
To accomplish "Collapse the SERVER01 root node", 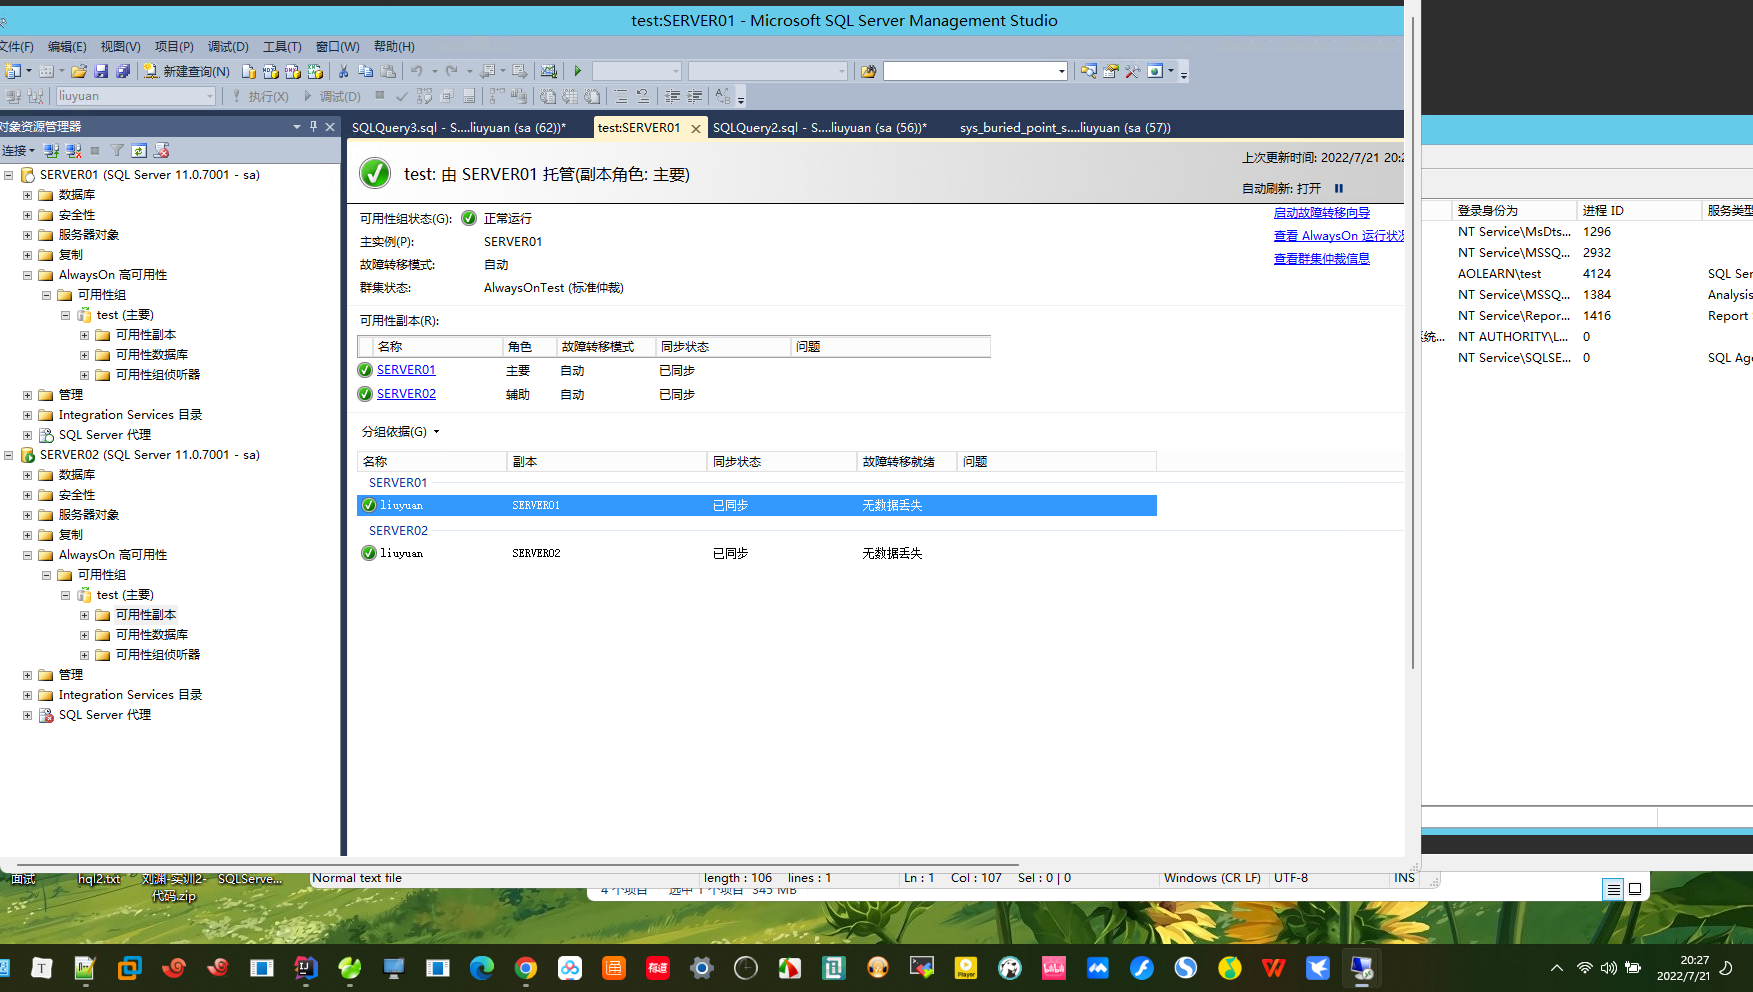I will [x=8, y=175].
